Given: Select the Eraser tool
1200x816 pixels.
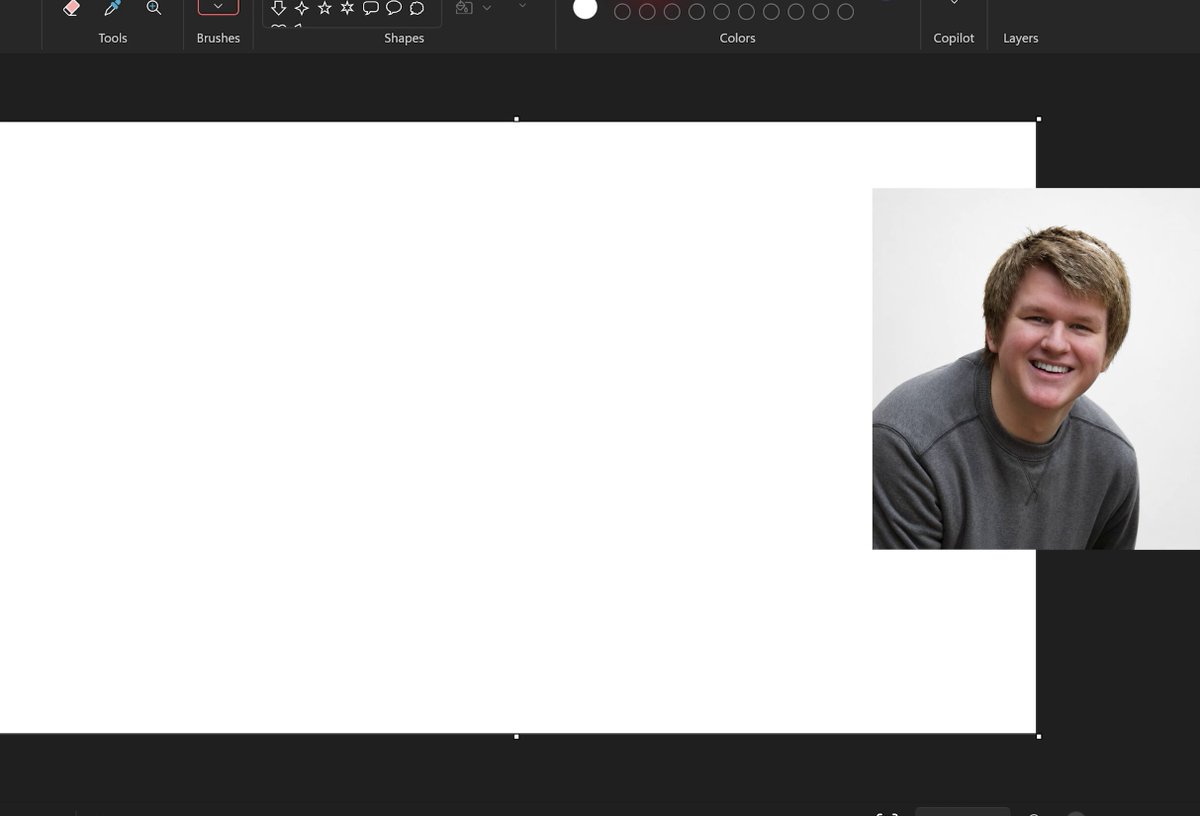Looking at the screenshot, I should [x=71, y=8].
